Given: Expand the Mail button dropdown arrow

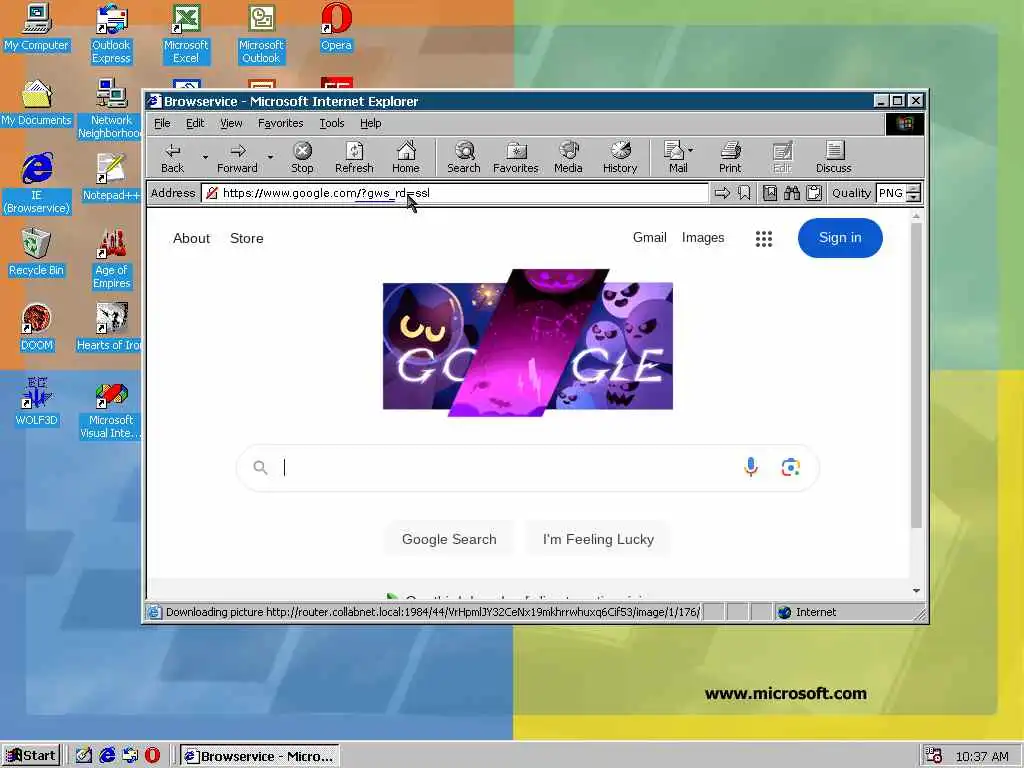Looking at the screenshot, I should click(x=691, y=150).
